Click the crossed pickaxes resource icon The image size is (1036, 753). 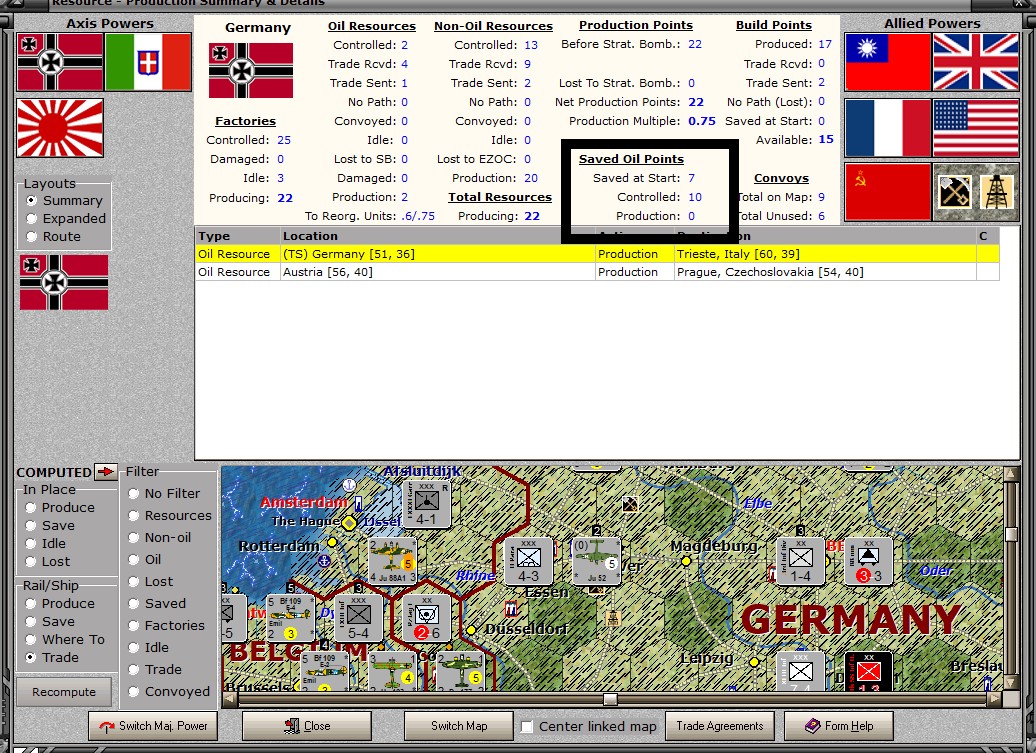click(x=954, y=192)
